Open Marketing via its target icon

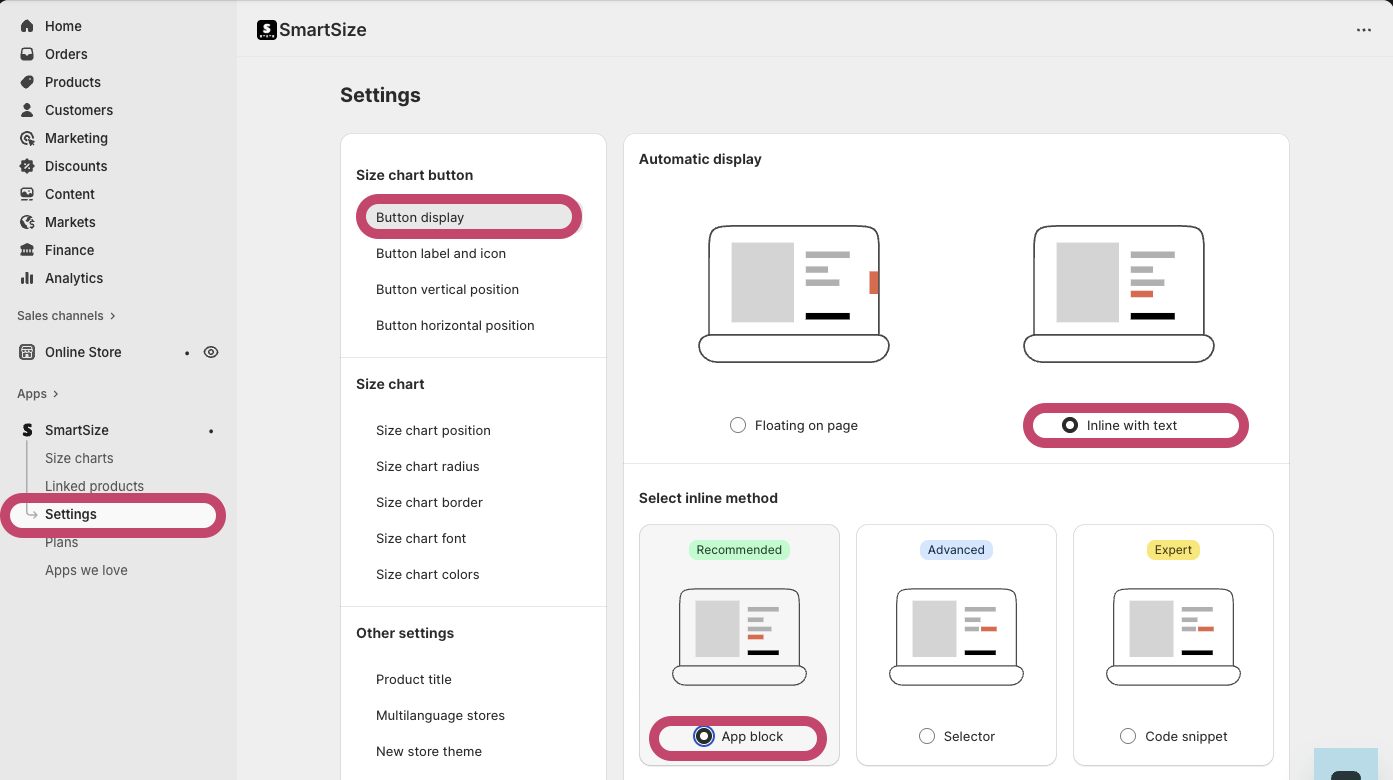[x=27, y=138]
